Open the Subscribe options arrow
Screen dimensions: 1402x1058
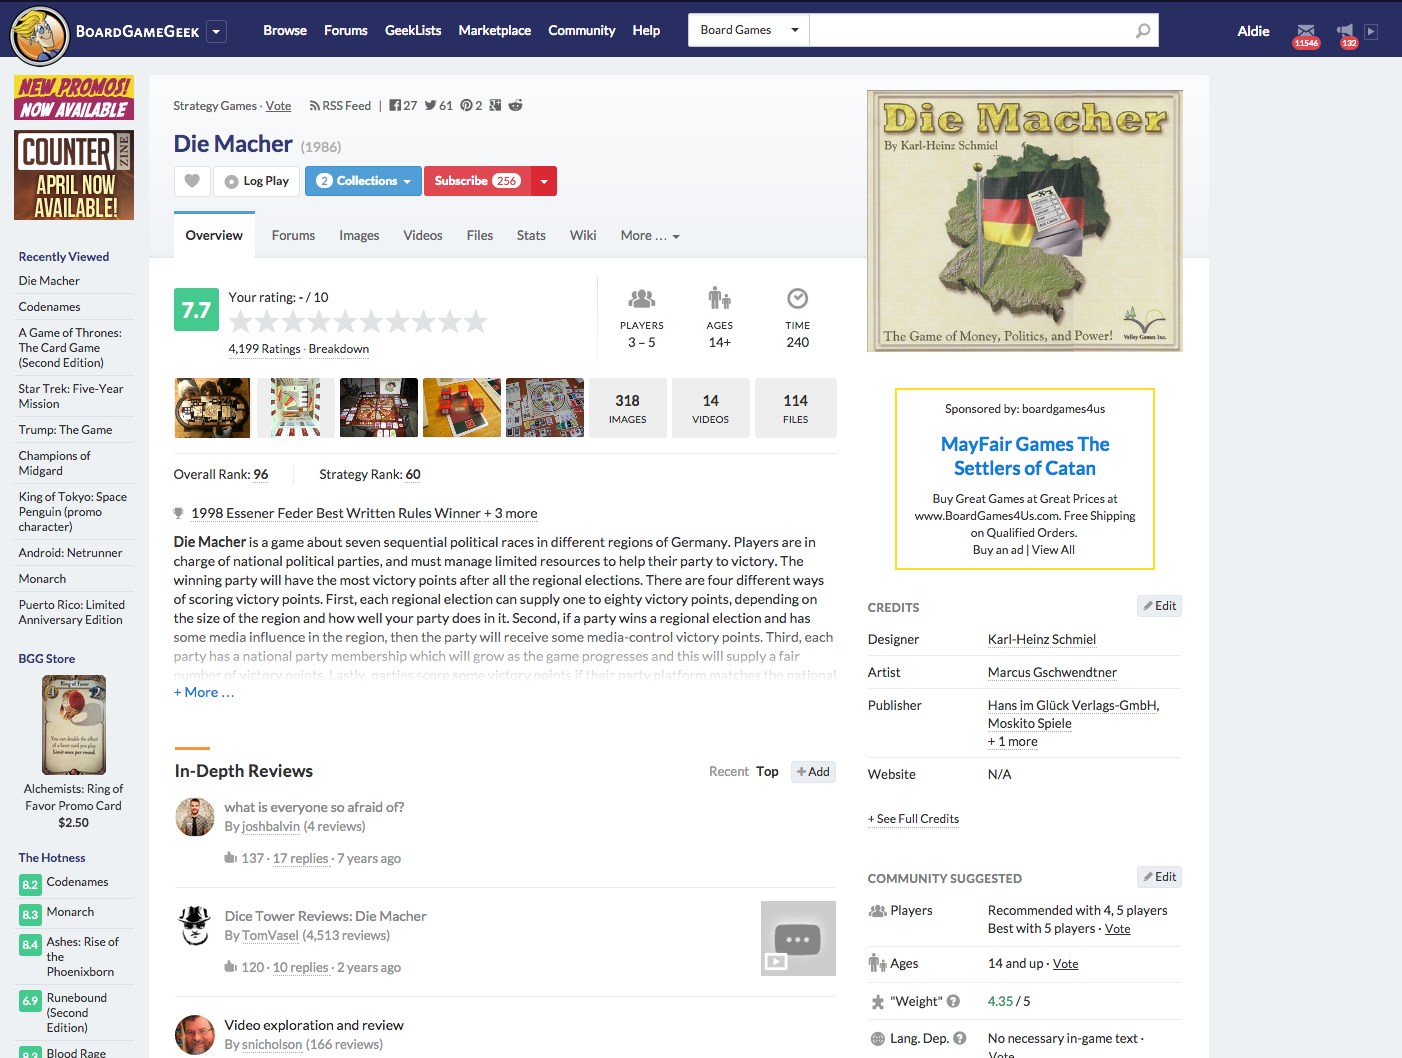pos(544,181)
